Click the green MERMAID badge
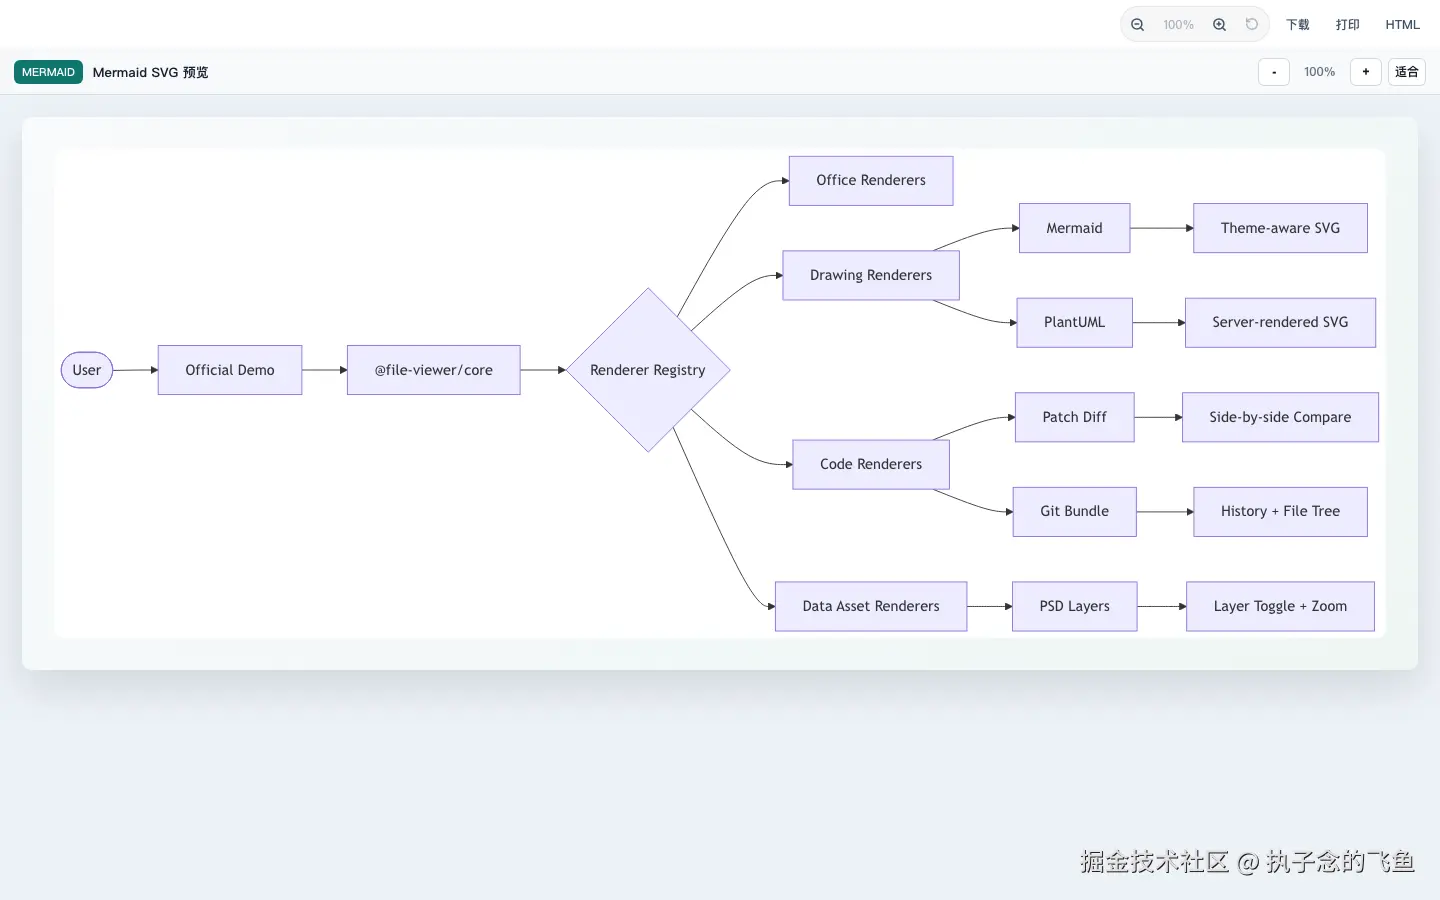The height and width of the screenshot is (900, 1440). point(48,72)
